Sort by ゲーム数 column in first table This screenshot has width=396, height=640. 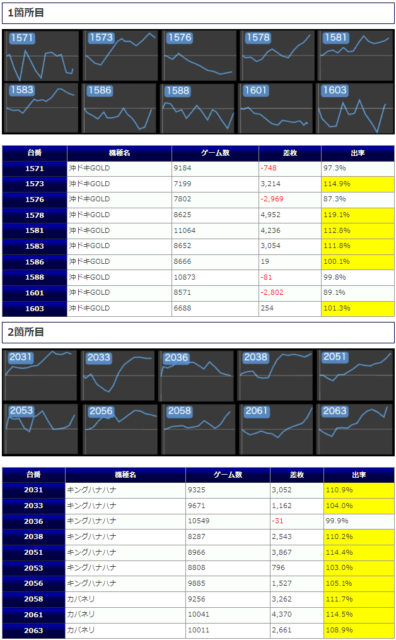215,153
